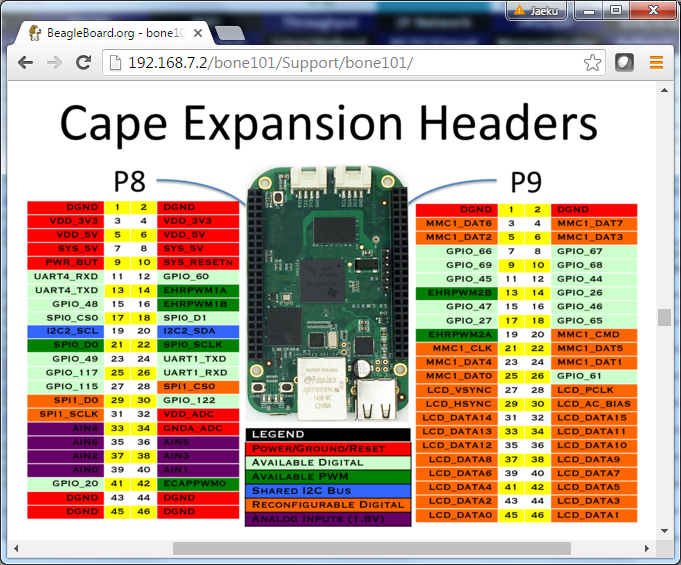Open a new tab with the blank tab button
681x565 pixels.
pyautogui.click(x=229, y=33)
